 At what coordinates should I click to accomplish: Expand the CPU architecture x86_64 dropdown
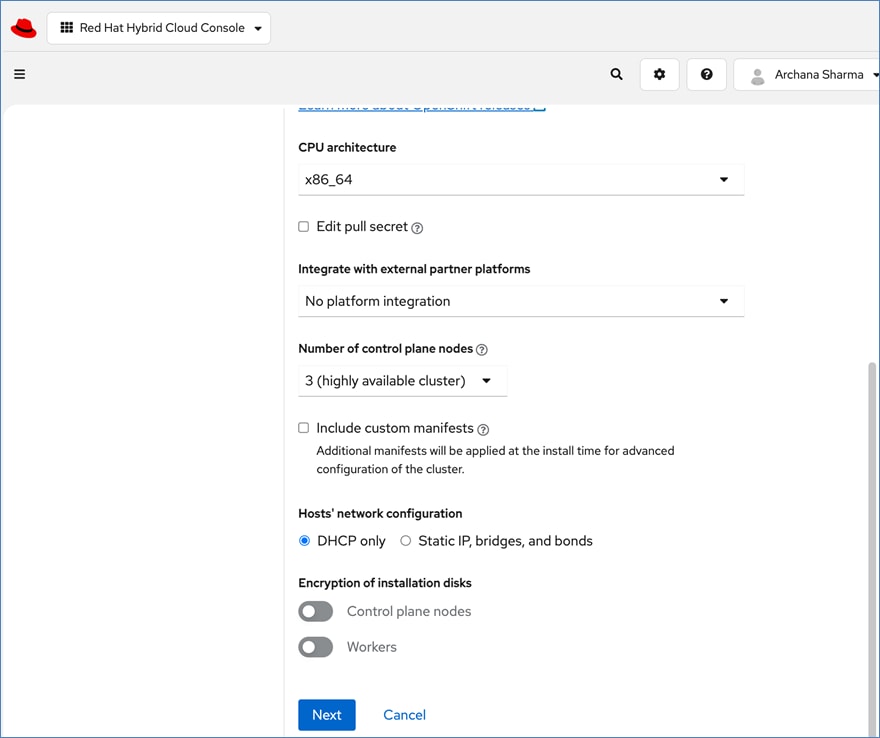pos(521,180)
